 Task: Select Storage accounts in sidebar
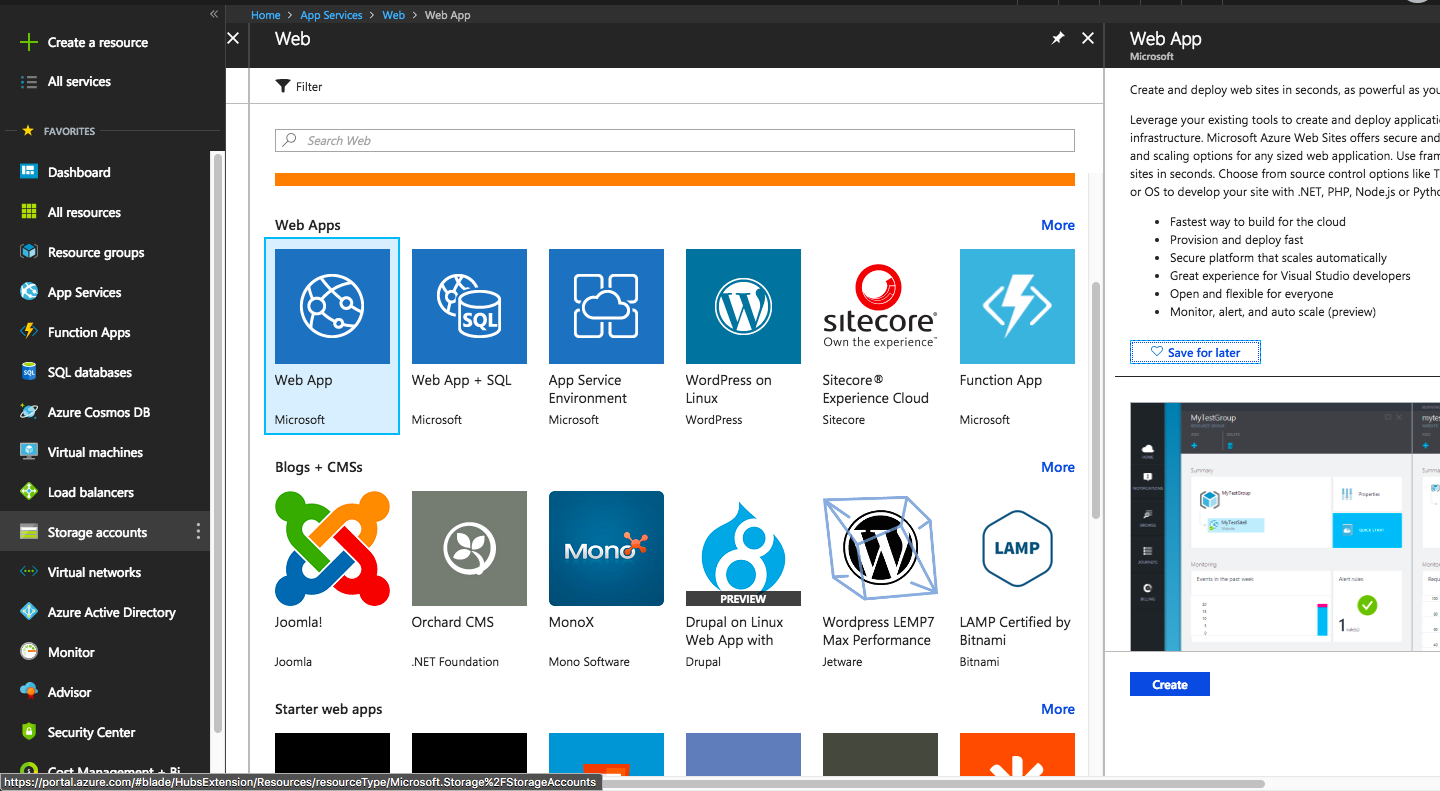[x=105, y=532]
